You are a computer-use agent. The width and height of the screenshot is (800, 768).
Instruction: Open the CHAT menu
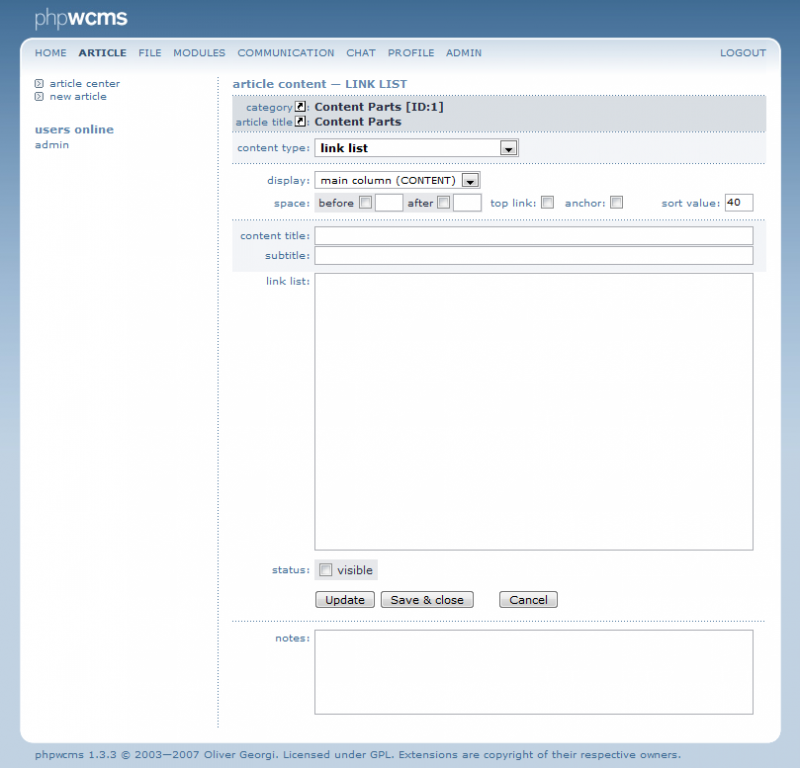click(361, 53)
